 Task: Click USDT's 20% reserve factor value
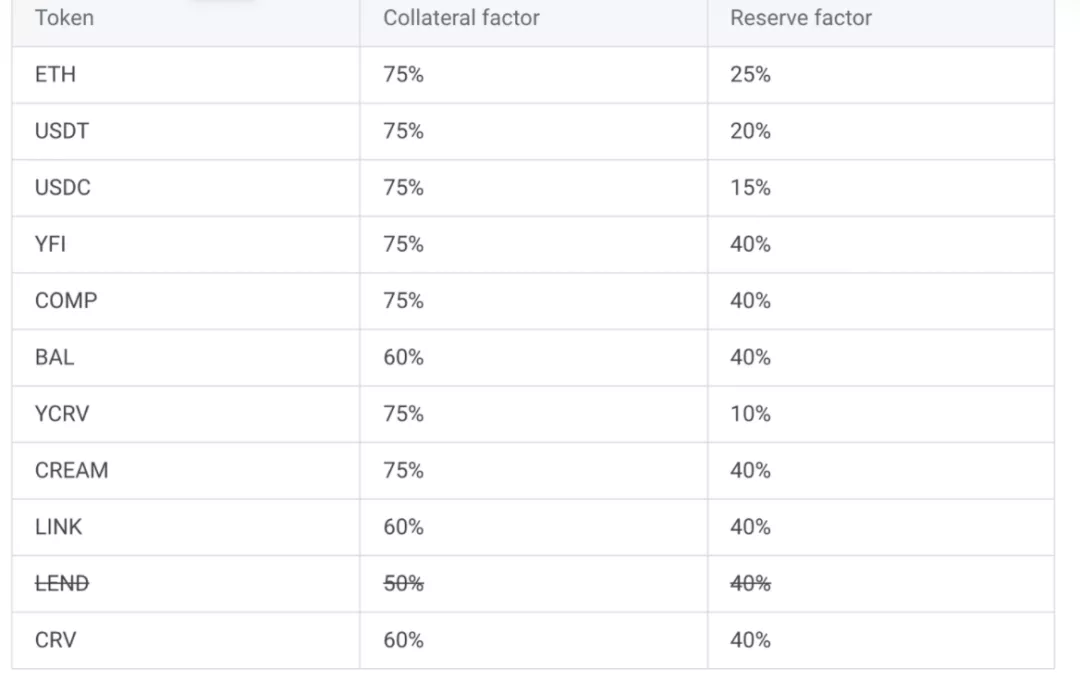click(750, 131)
